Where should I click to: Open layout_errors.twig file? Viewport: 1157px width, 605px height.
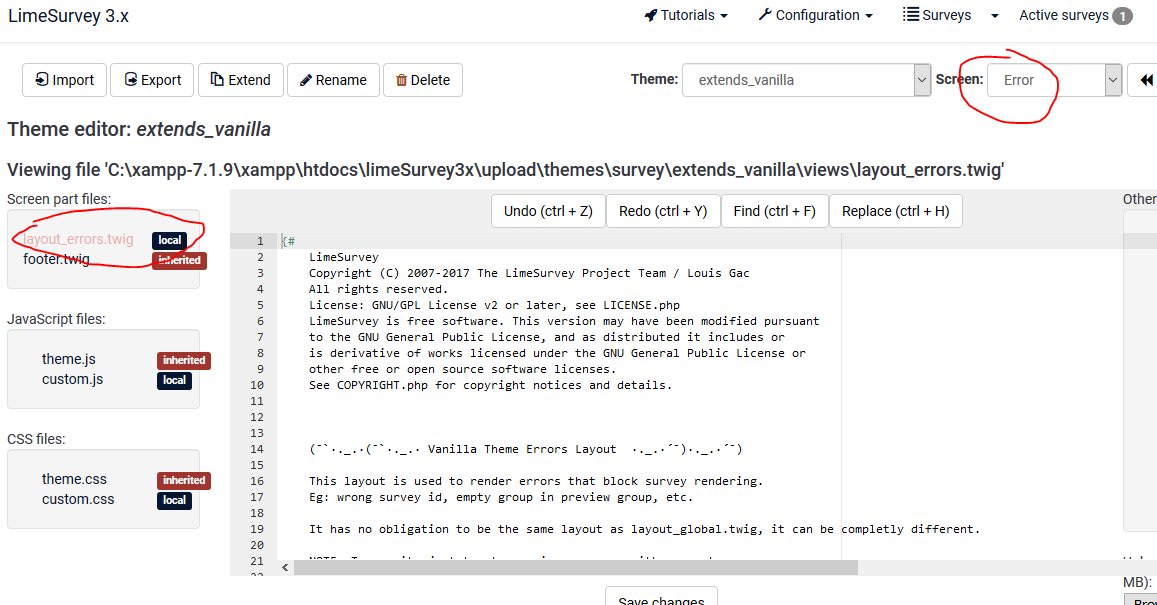[x=78, y=239]
